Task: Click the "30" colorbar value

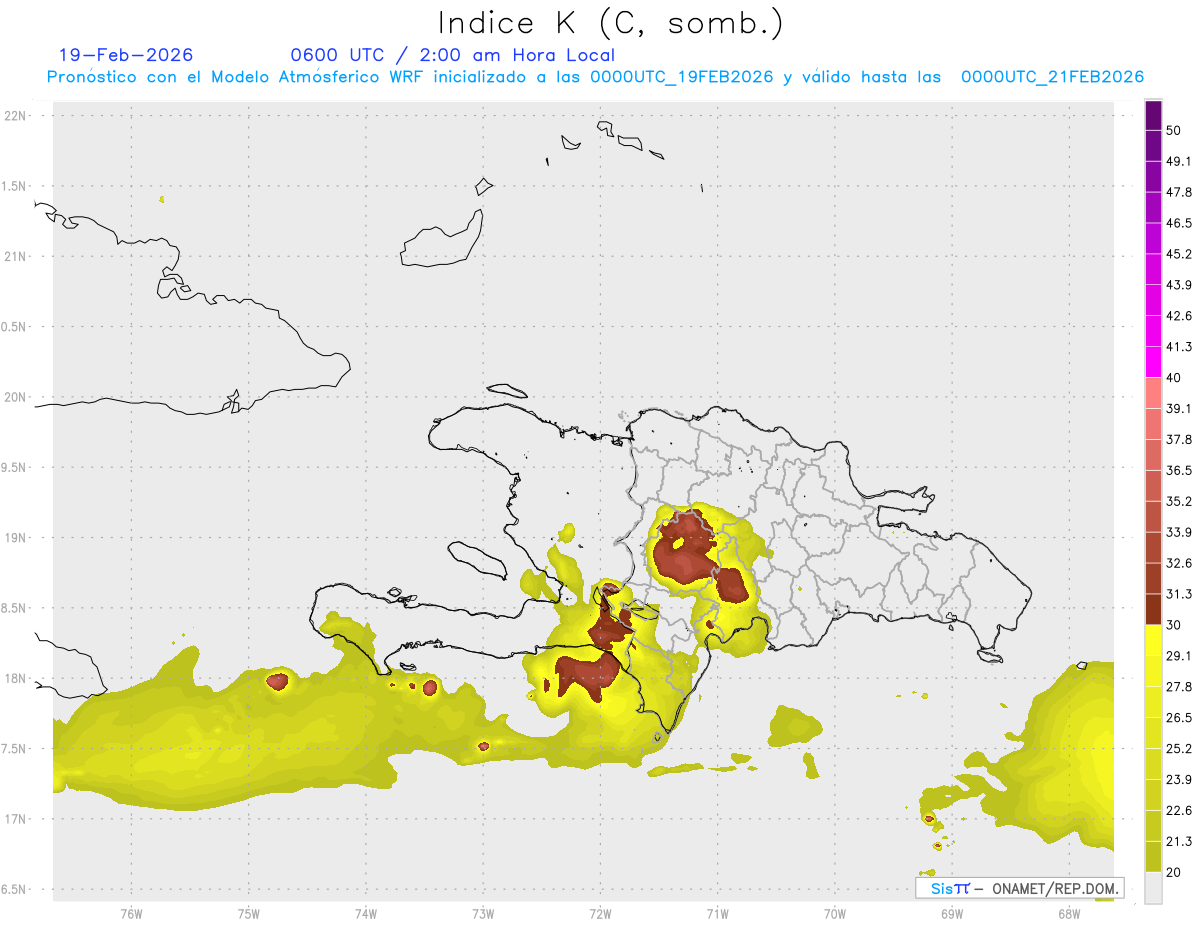Action: coord(1174,625)
